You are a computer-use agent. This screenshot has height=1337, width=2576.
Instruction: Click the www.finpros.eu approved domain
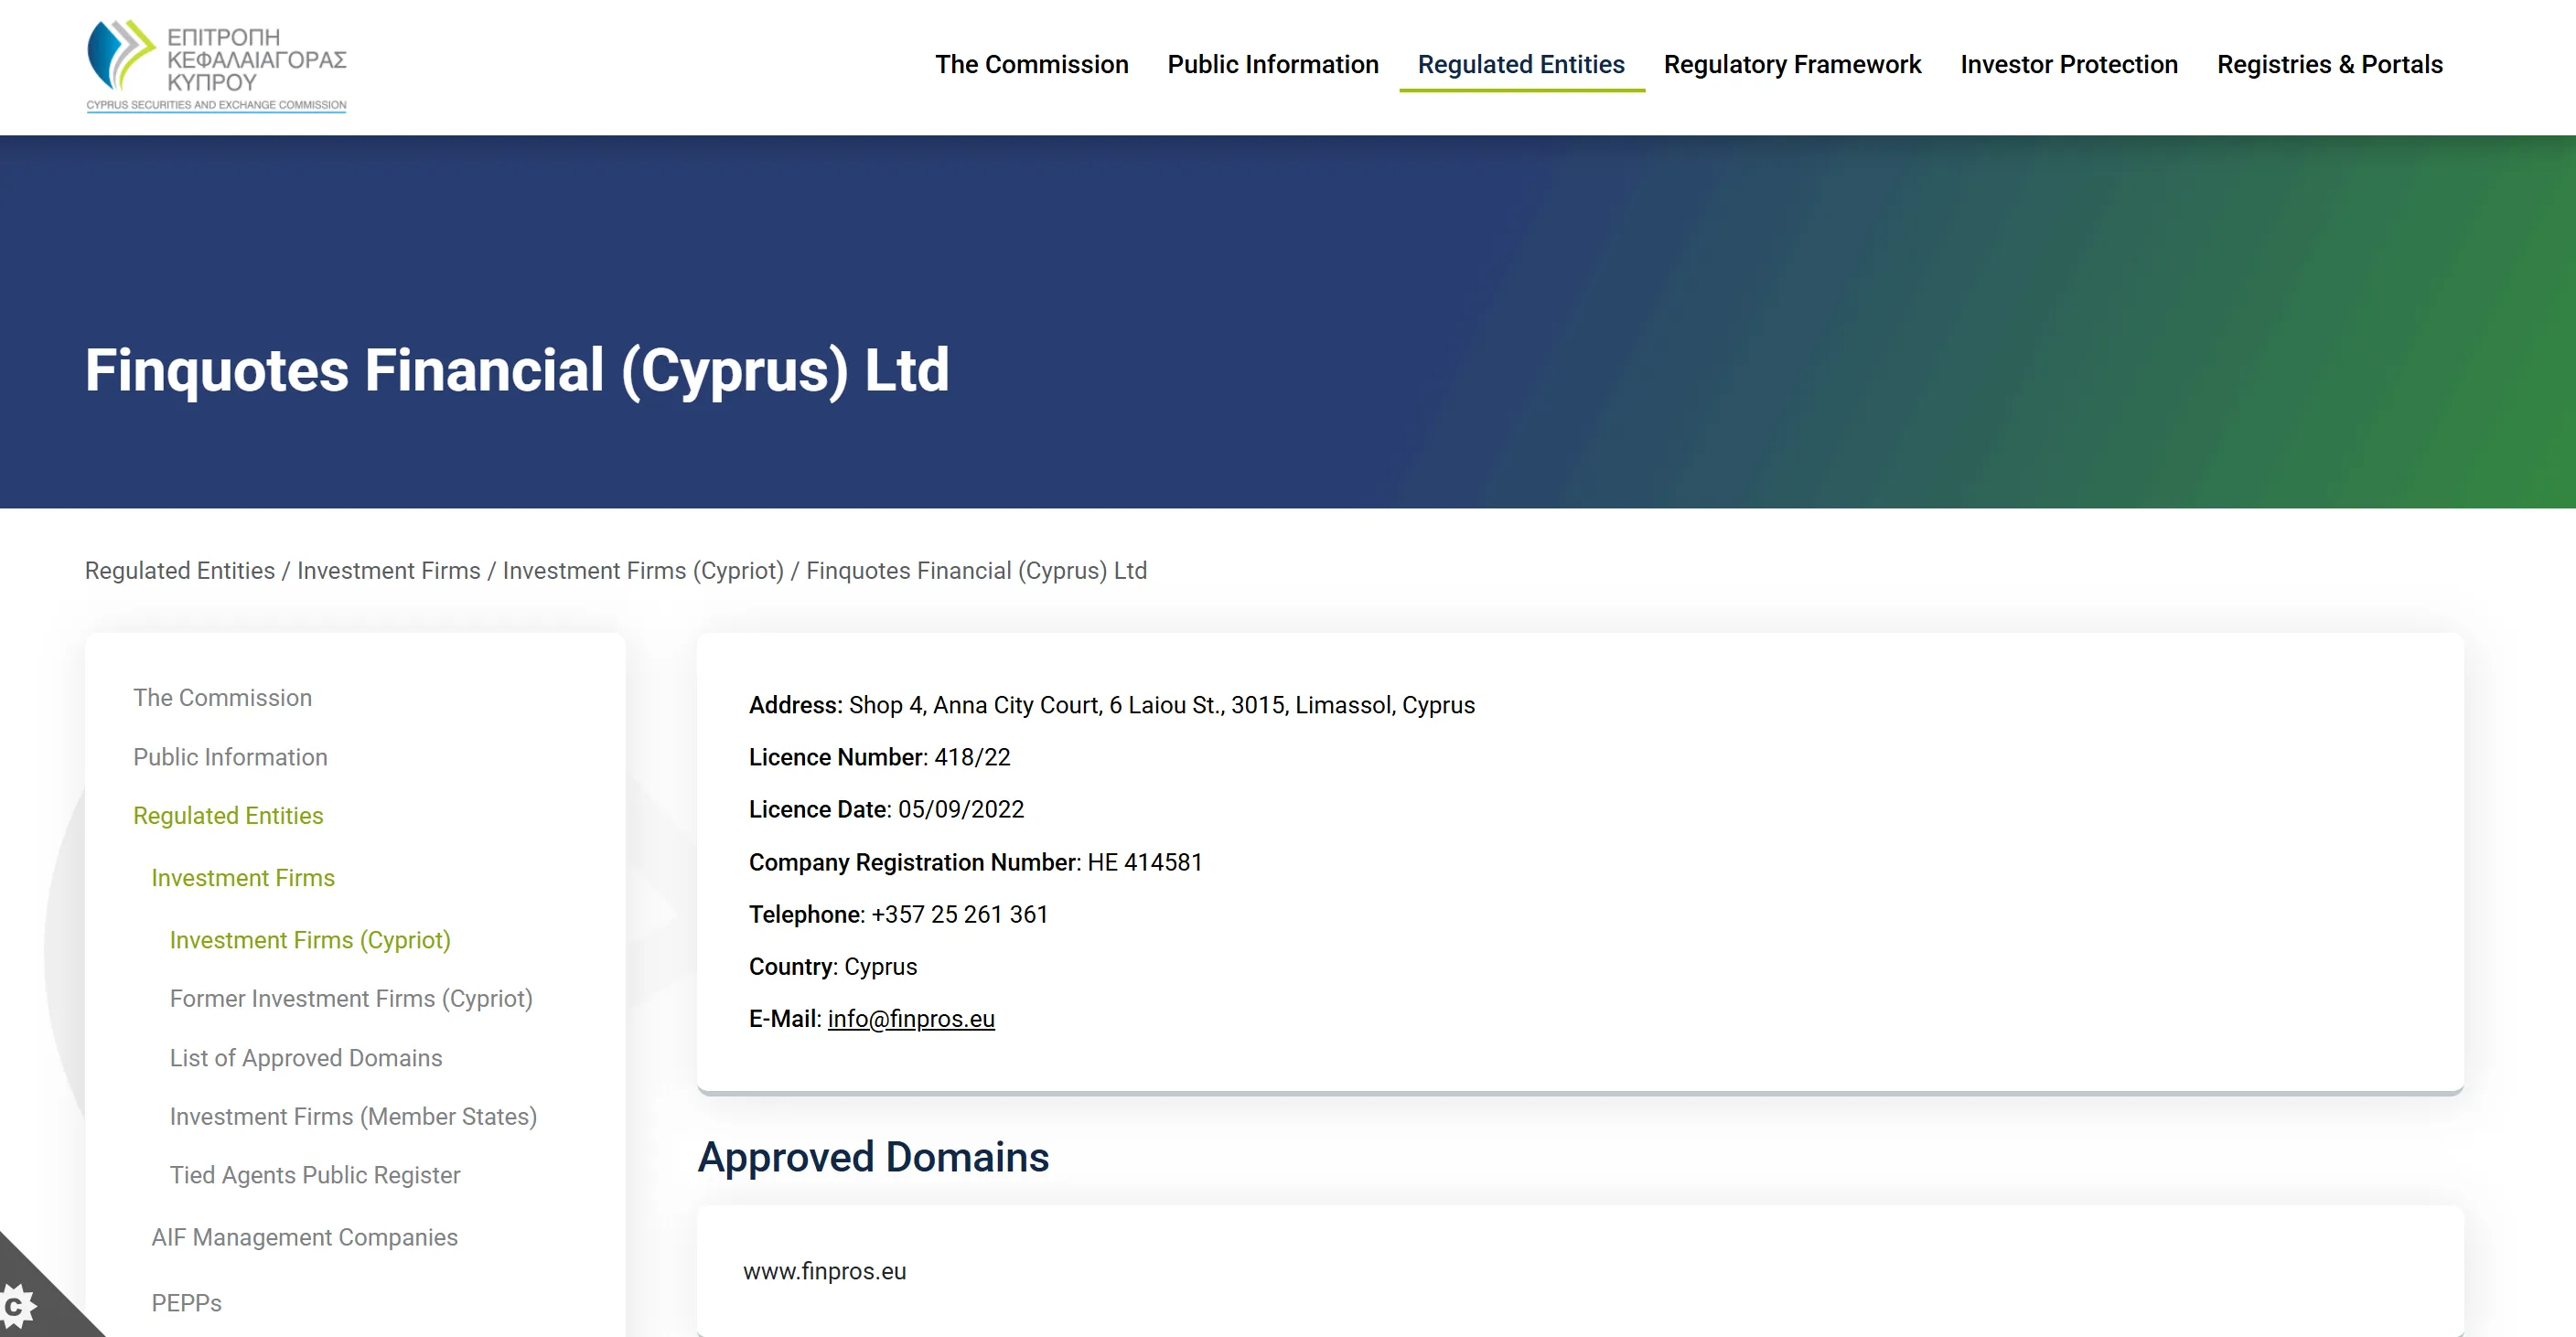[825, 1271]
